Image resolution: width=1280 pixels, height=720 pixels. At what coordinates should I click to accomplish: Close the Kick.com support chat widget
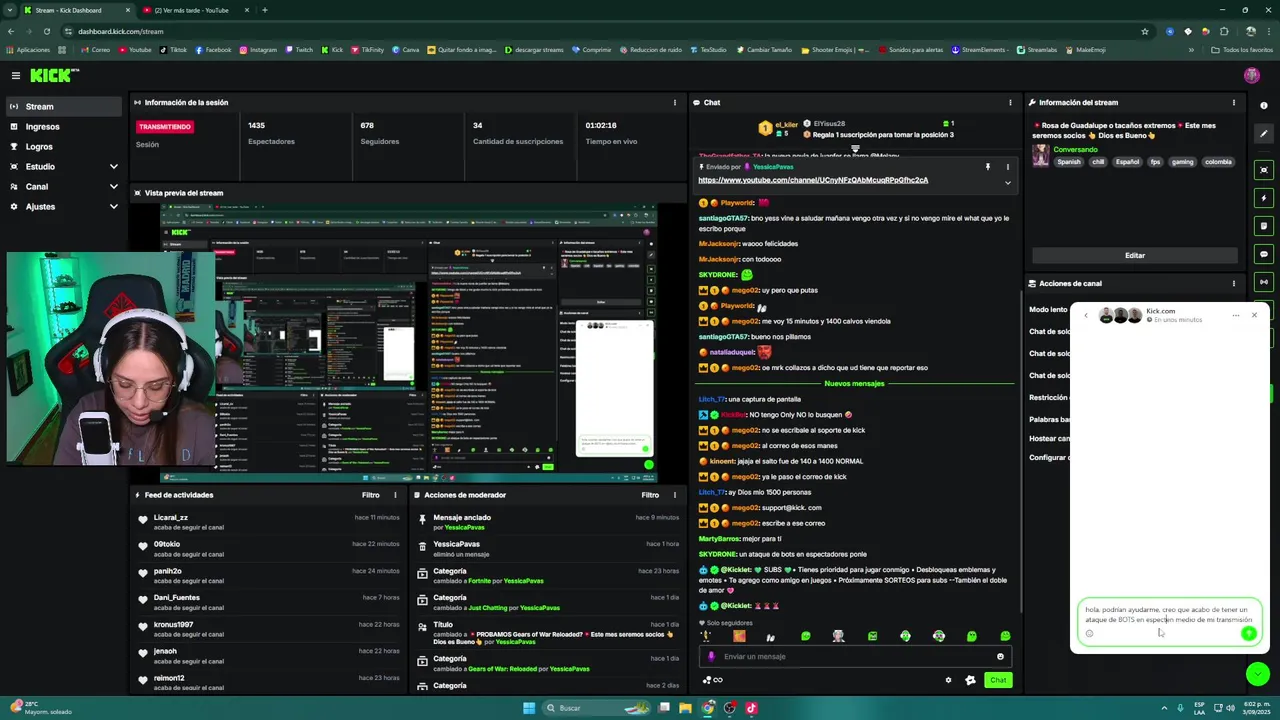point(1254,315)
